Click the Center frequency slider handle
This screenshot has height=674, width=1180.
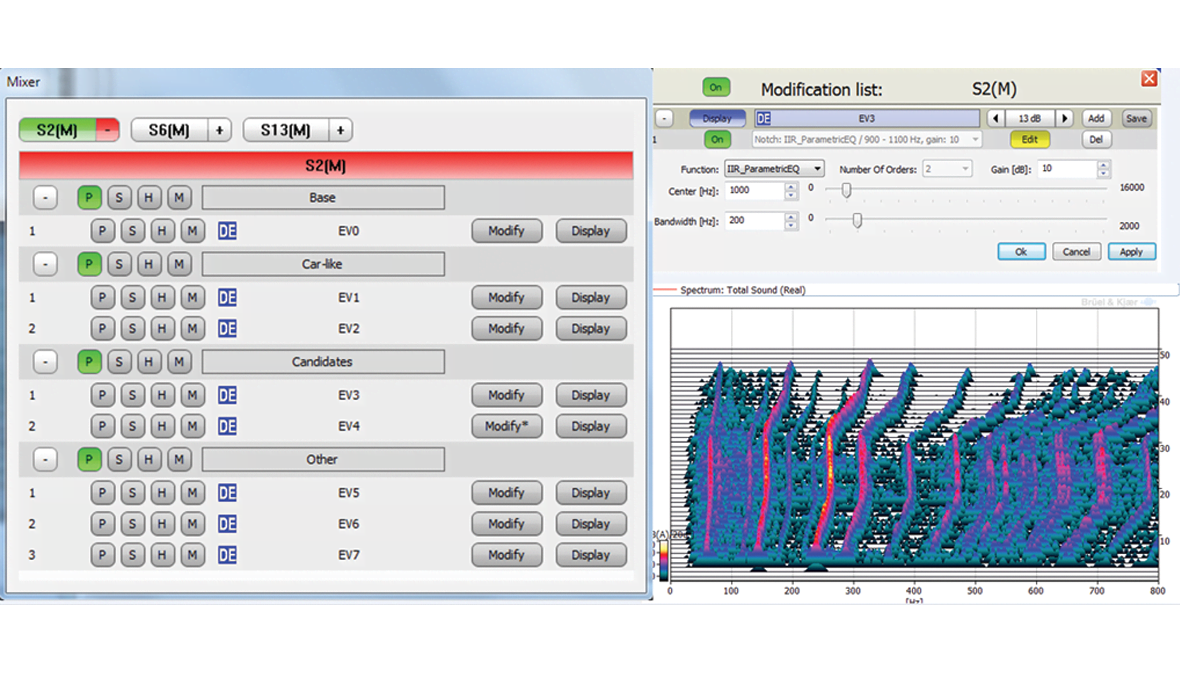[x=846, y=190]
